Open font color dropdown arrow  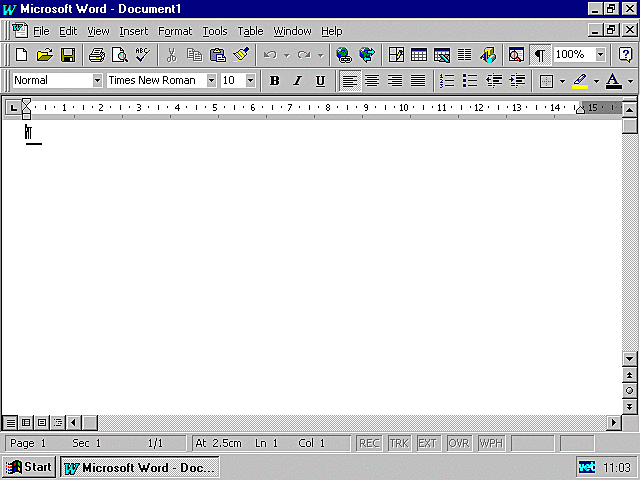(630, 81)
